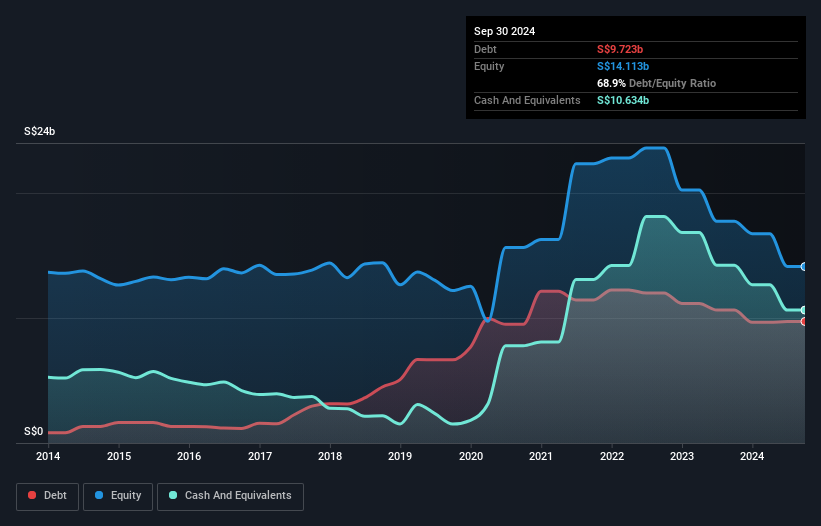Select the 2019 x-axis label

point(400,456)
